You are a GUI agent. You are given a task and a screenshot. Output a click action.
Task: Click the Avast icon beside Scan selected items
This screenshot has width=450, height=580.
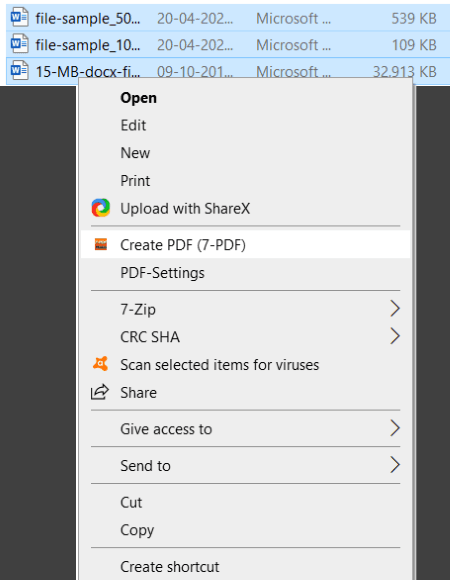101,364
